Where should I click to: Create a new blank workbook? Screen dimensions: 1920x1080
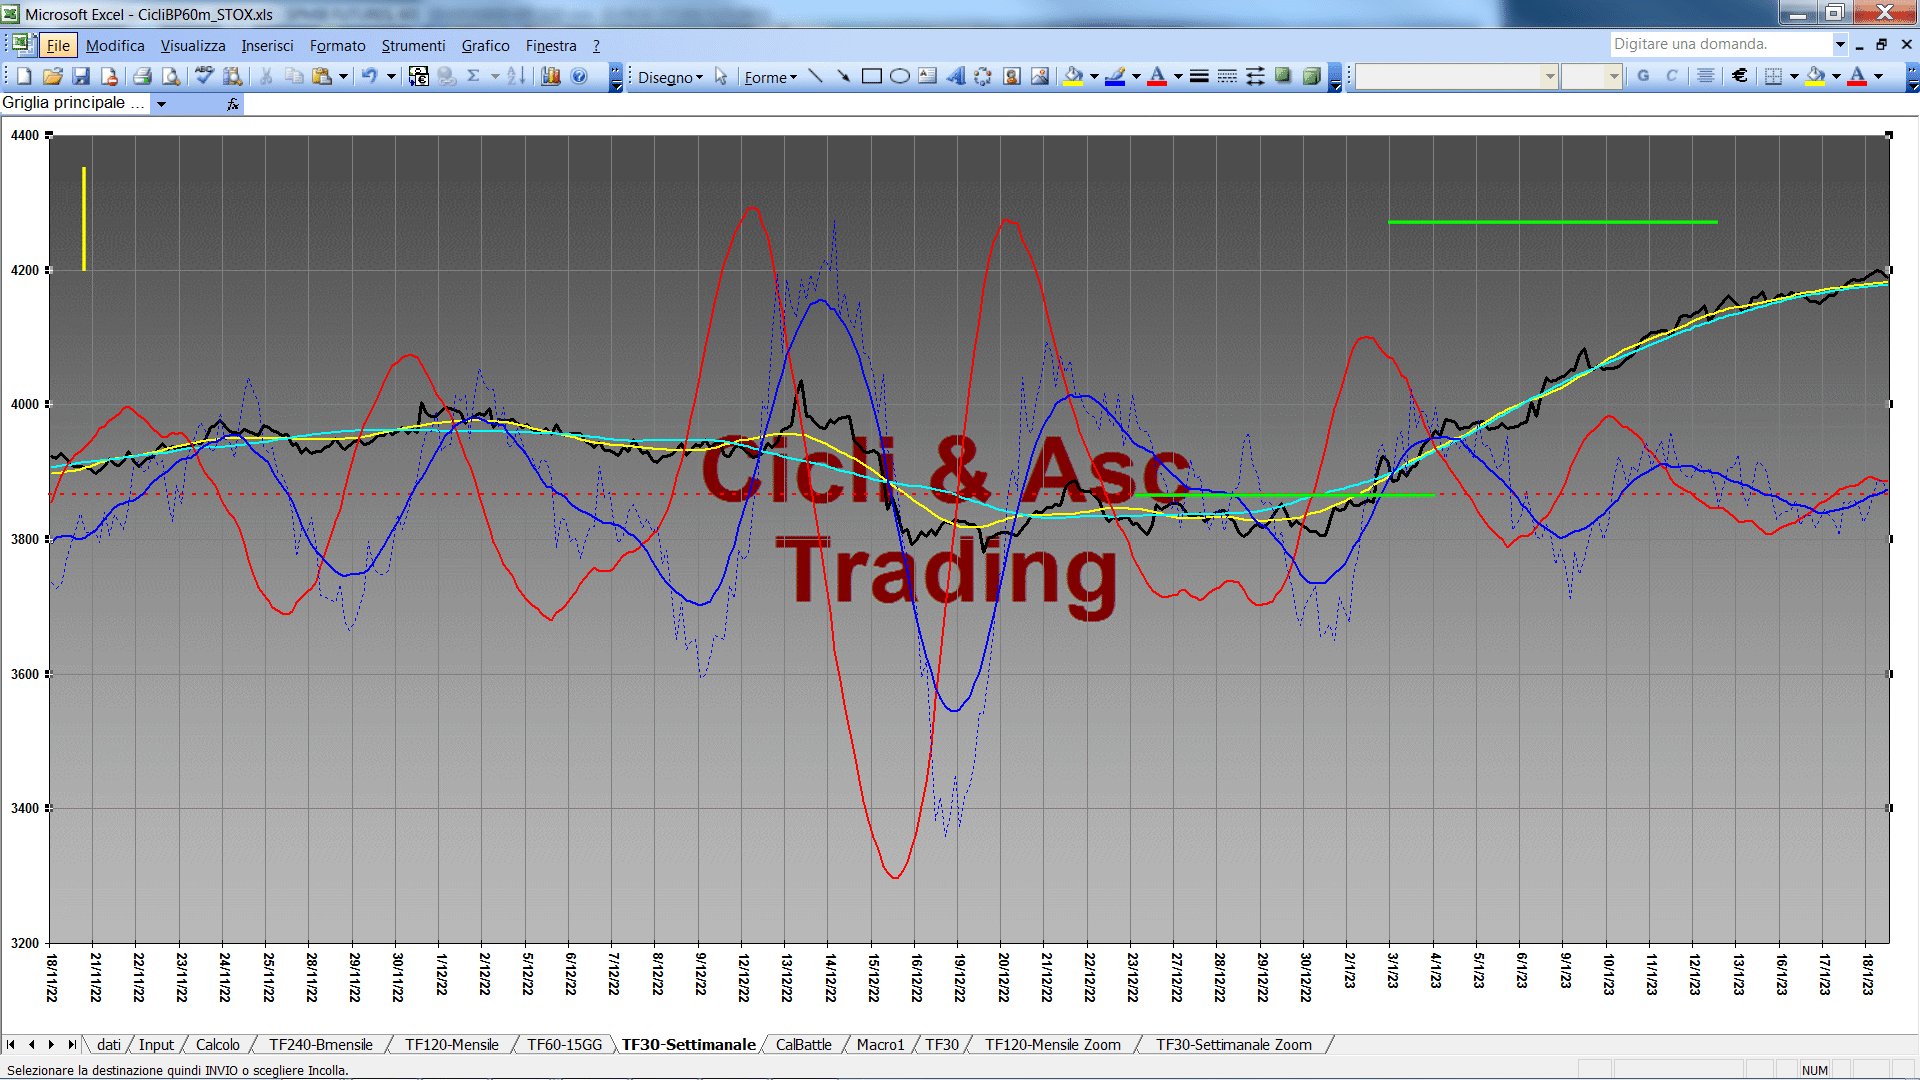coord(25,77)
